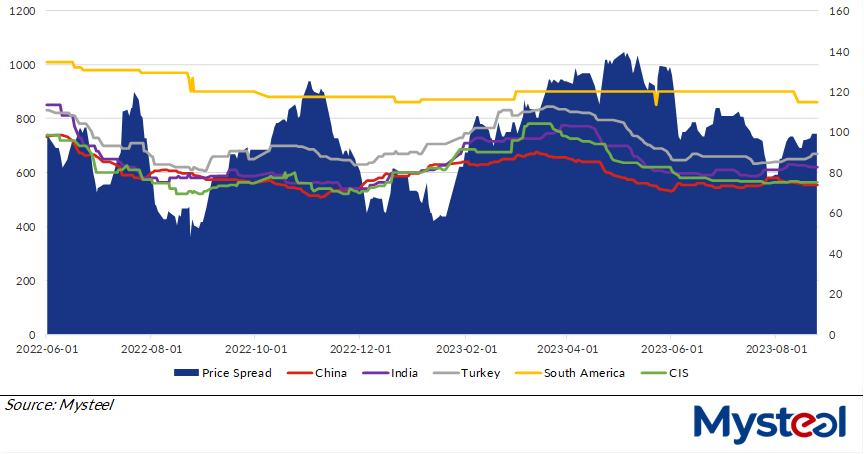Select the 2022-10-01 axis date
Viewport: 864px width, 454px height.
pyautogui.click(x=255, y=350)
